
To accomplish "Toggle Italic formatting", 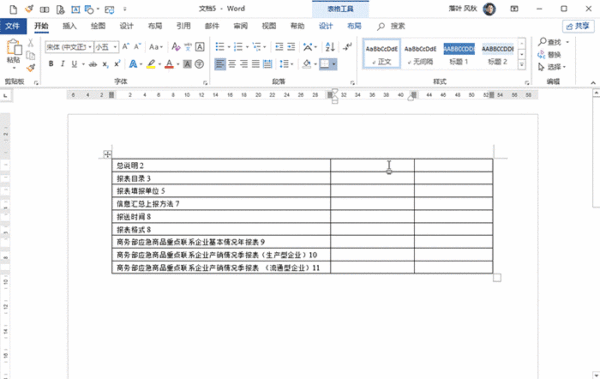I will tap(62, 64).
